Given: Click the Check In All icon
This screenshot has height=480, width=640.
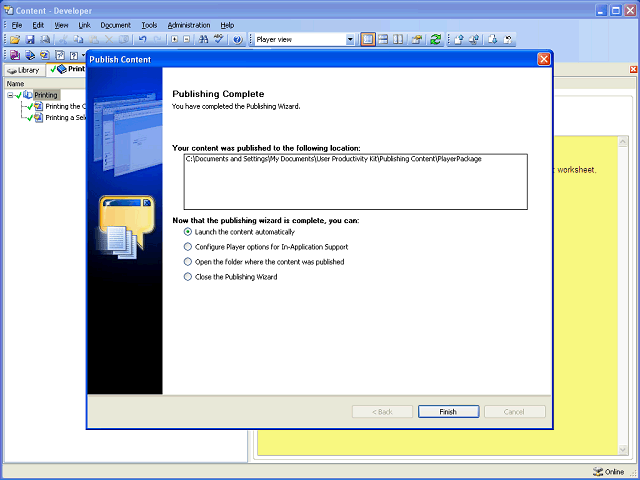Looking at the screenshot, I should coord(474,40).
